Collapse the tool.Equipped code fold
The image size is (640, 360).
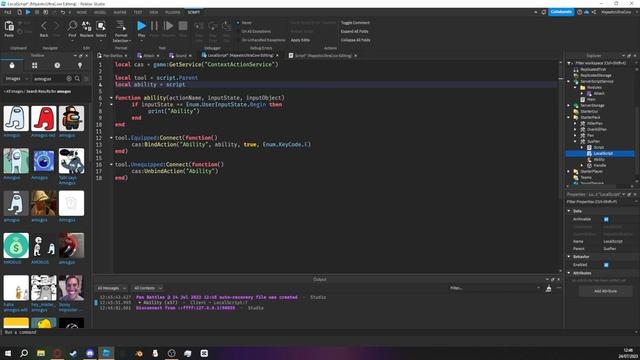[111, 138]
